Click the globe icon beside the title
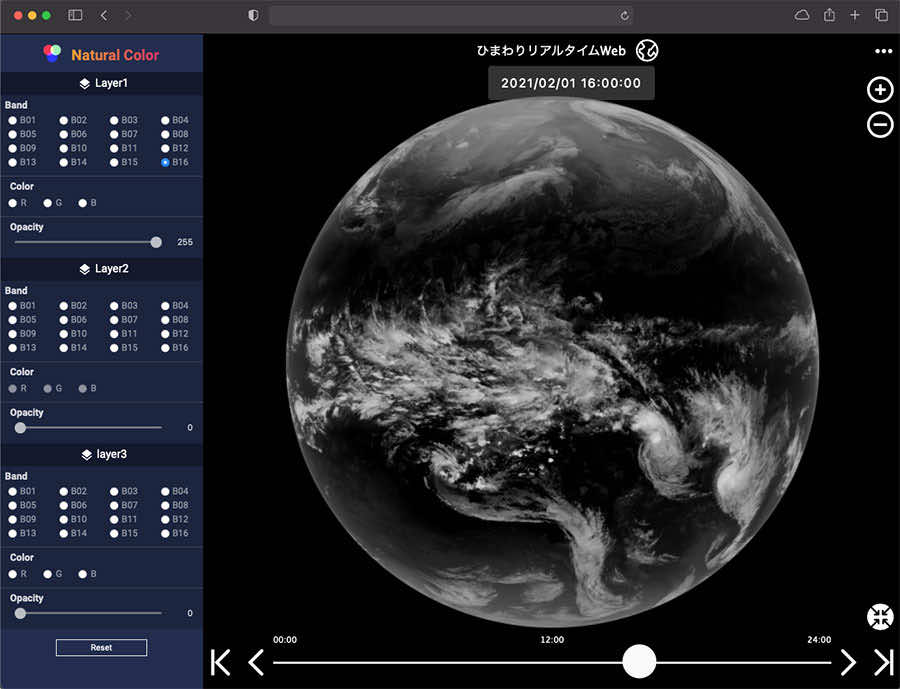The height and width of the screenshot is (689, 900). [648, 51]
